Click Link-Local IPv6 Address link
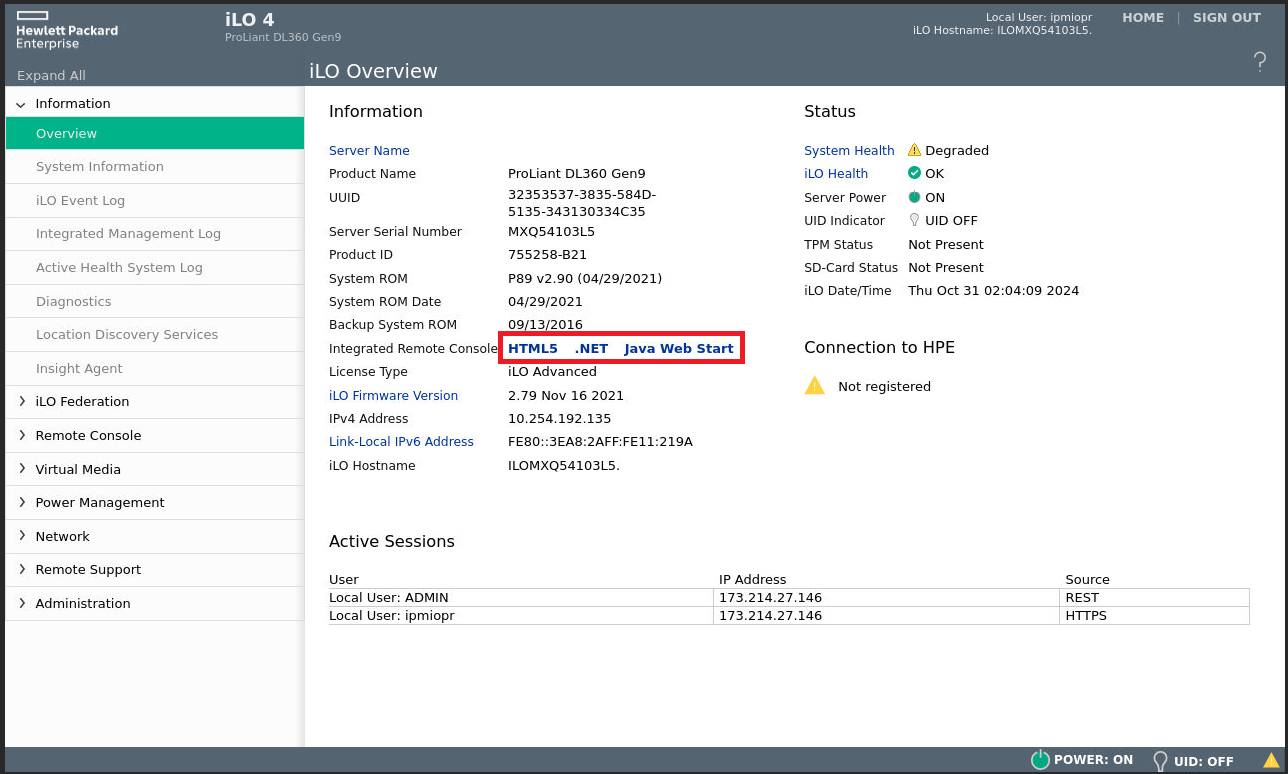This screenshot has width=1288, height=774. [x=401, y=441]
